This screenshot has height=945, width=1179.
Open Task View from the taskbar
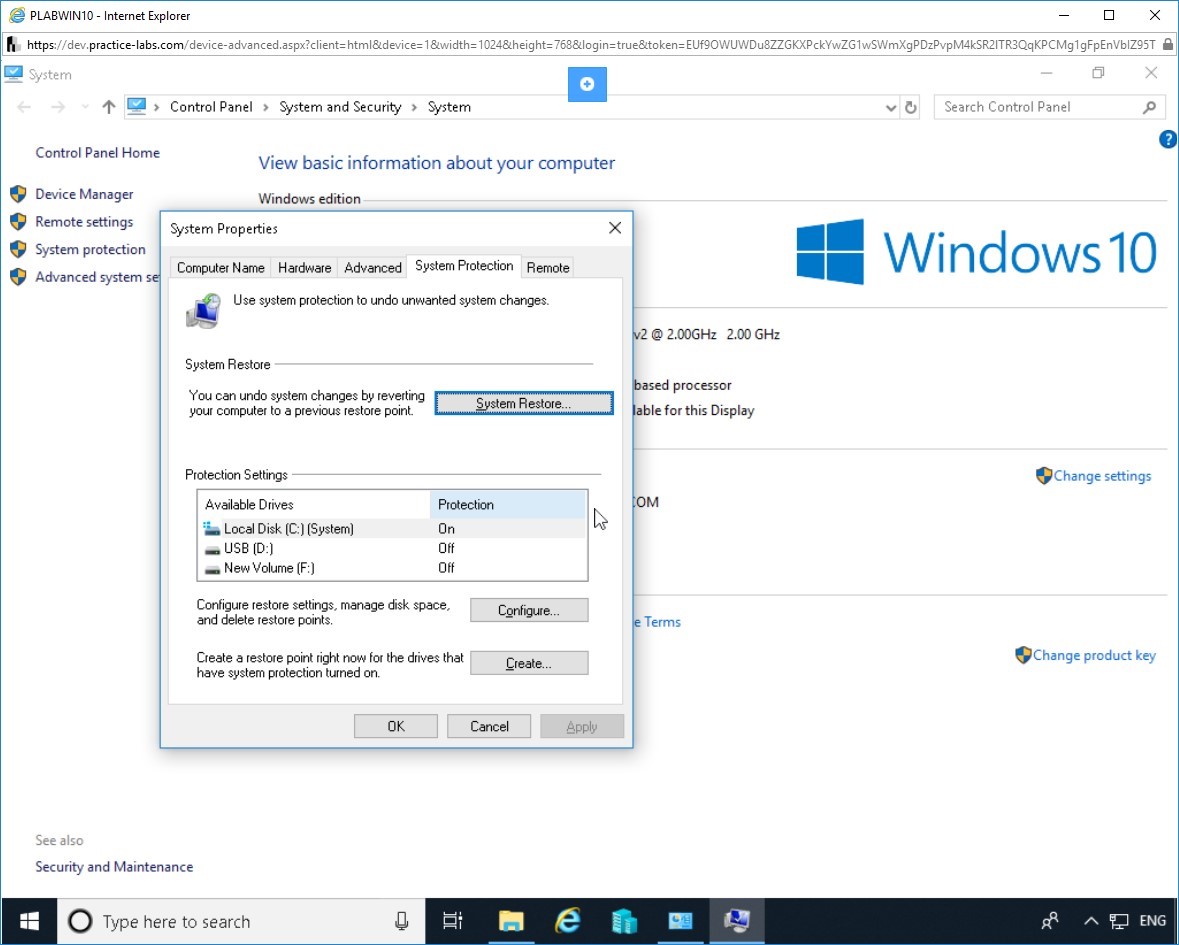pyautogui.click(x=453, y=921)
